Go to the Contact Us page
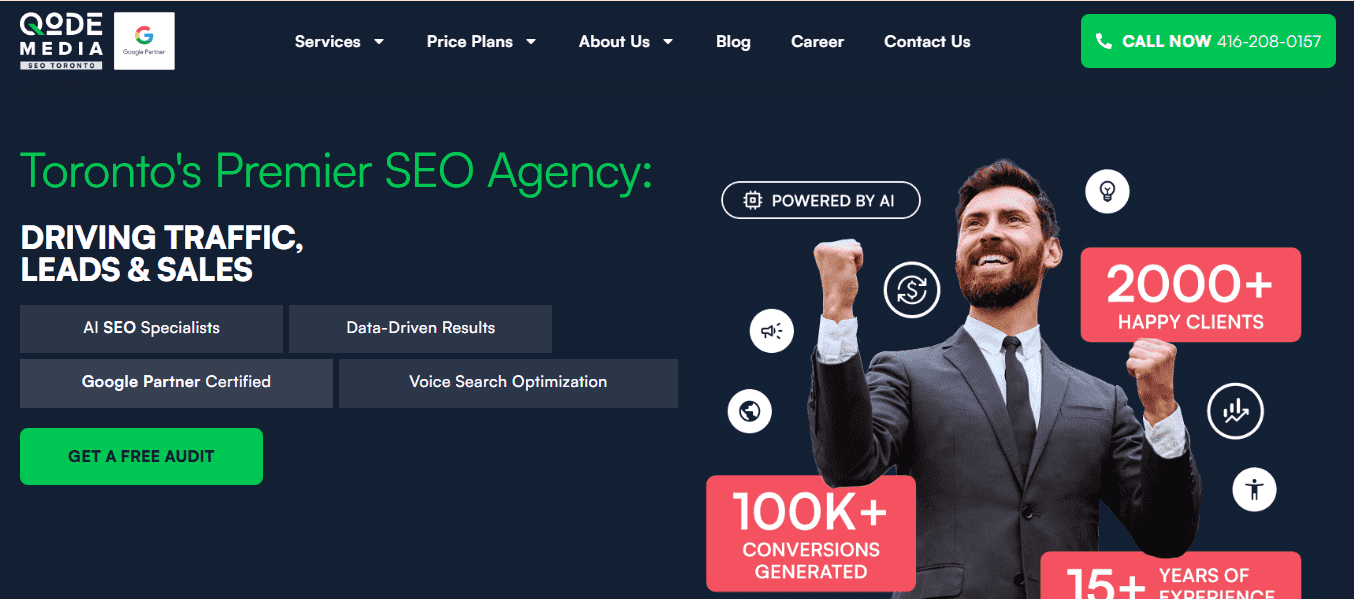The image size is (1354, 599). pos(927,42)
